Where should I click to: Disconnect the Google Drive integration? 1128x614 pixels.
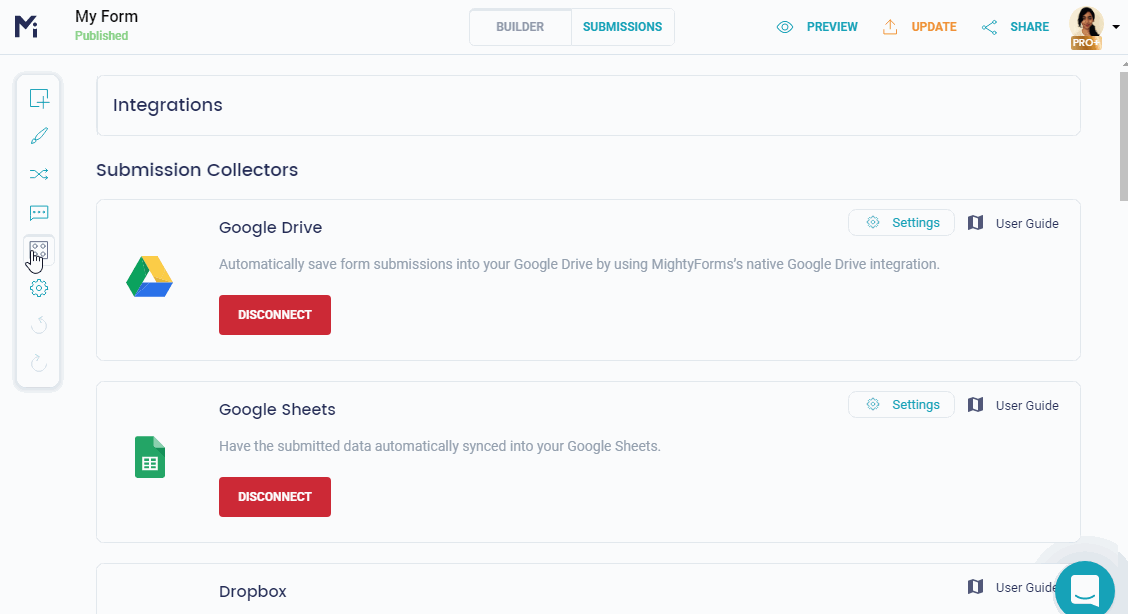(274, 314)
